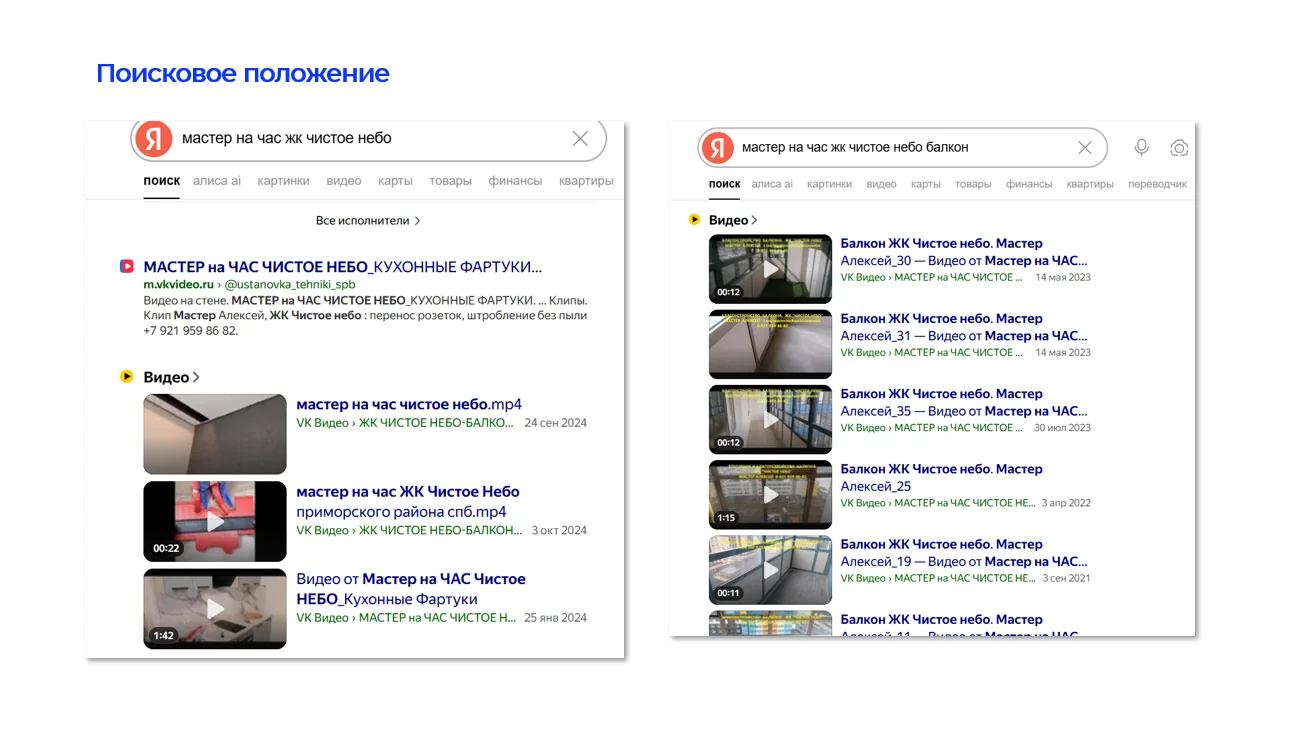The height and width of the screenshot is (732, 1298).
Task: Click the Yandex logo in left search bar
Action: [154, 139]
